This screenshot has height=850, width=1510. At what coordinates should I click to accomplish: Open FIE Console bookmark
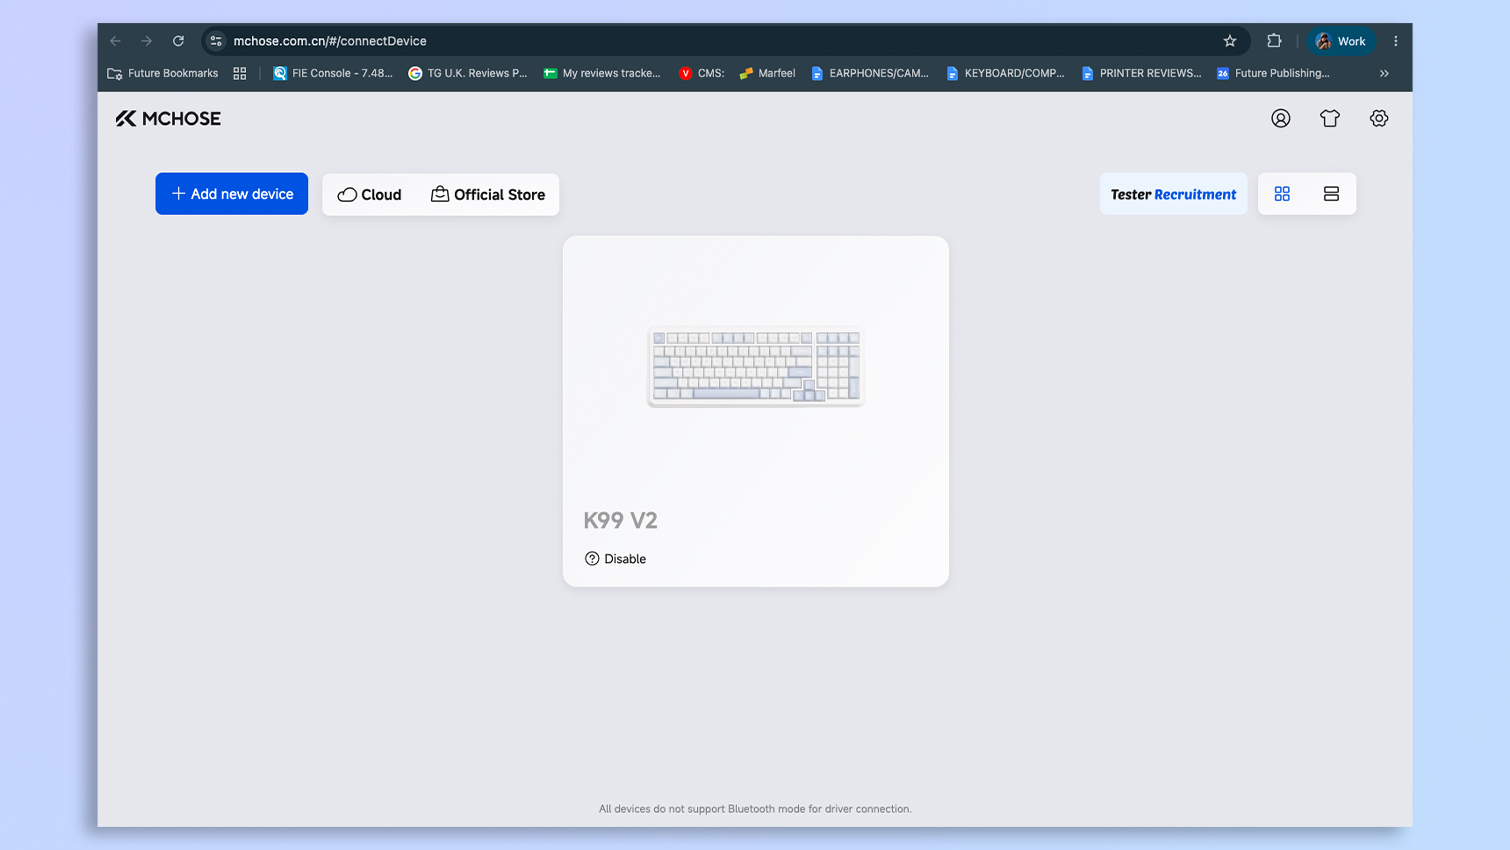tap(333, 73)
